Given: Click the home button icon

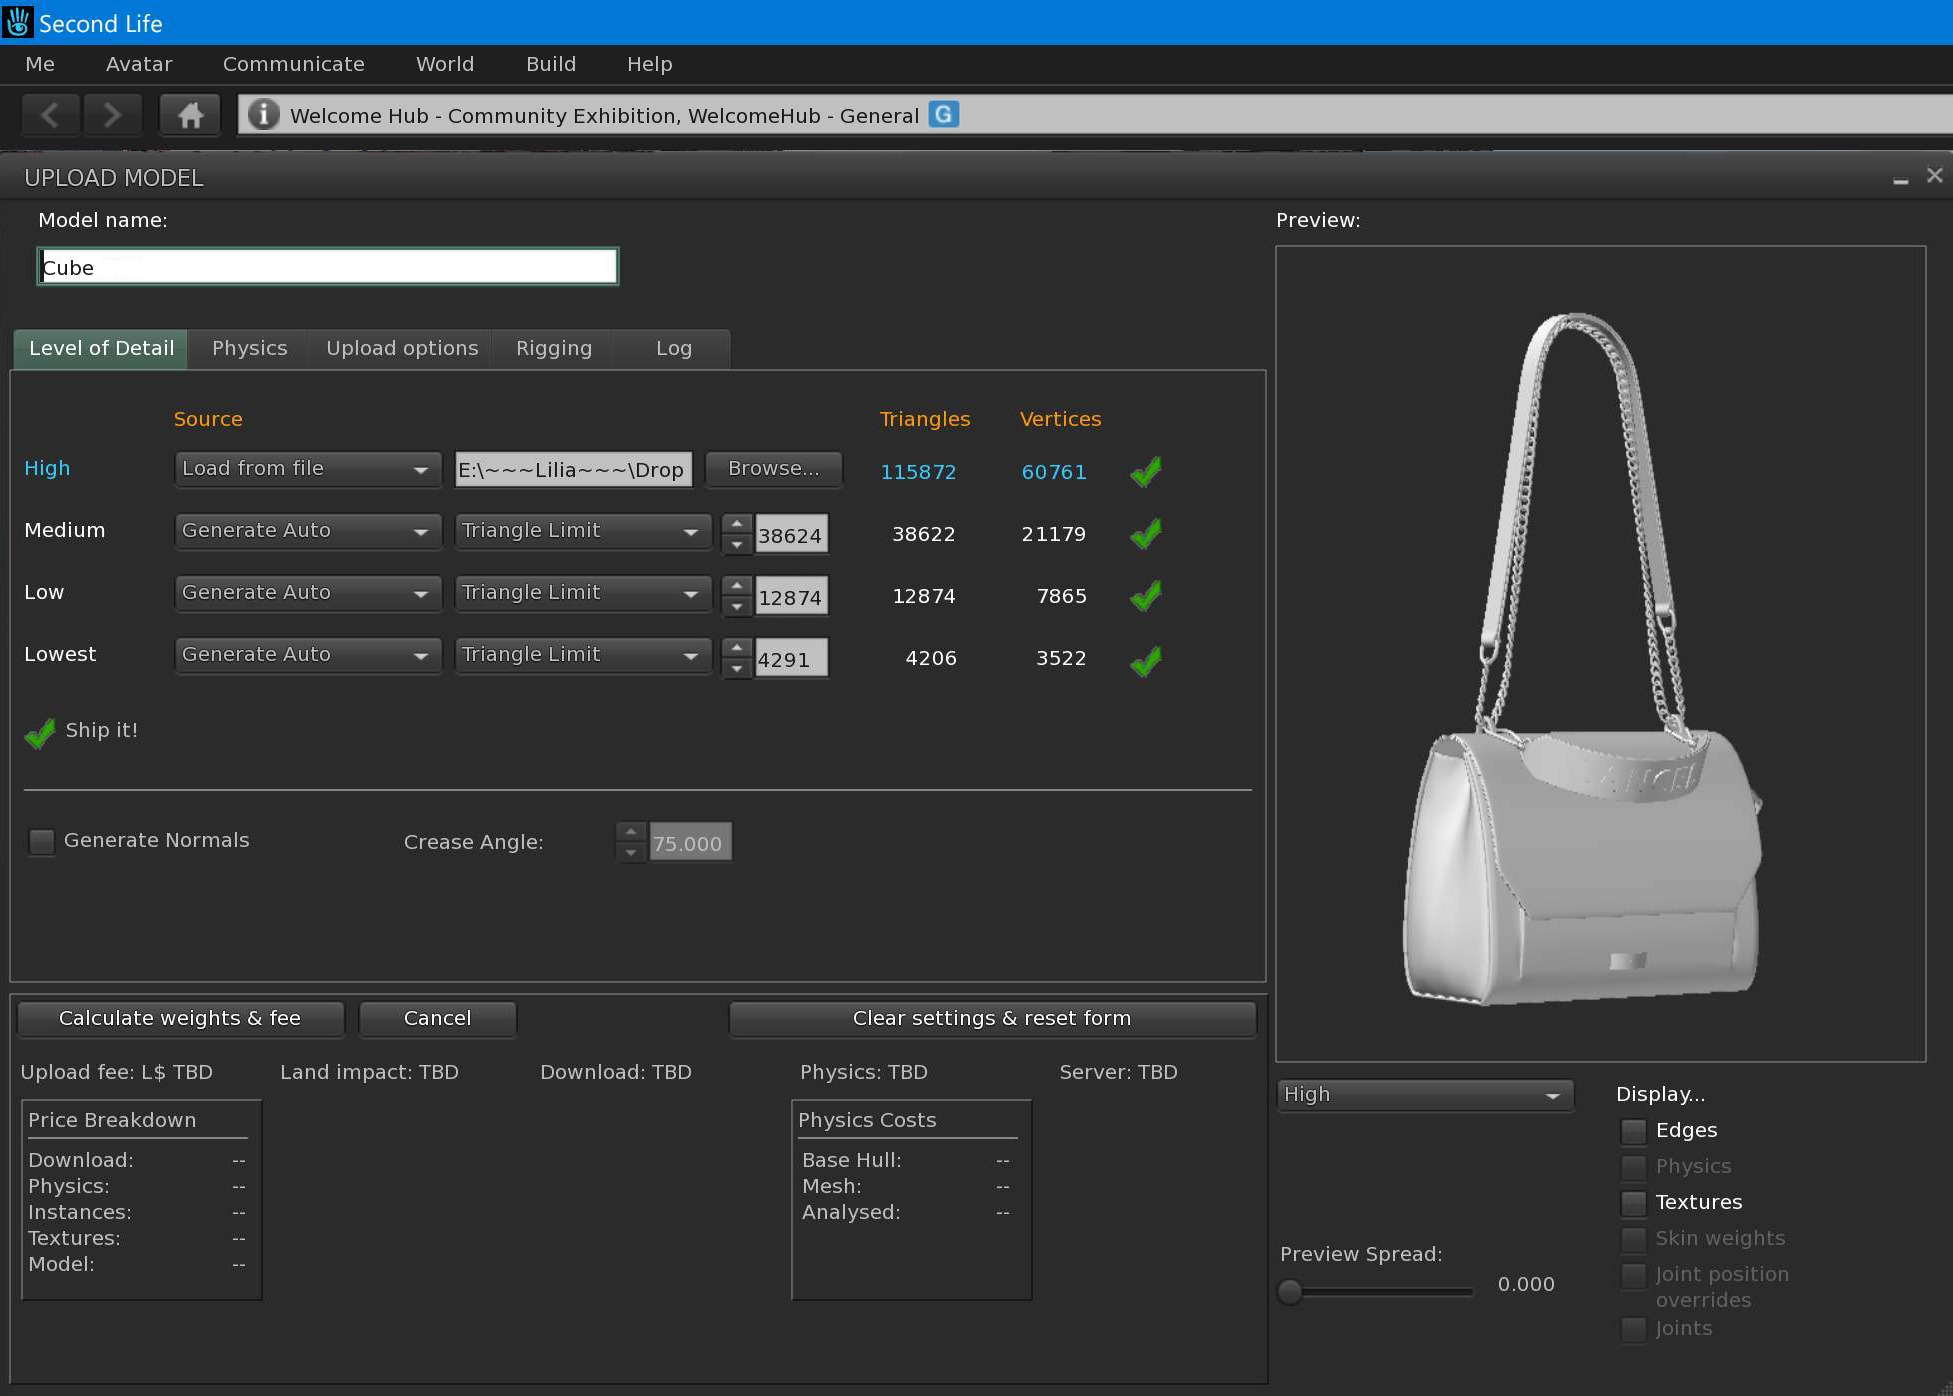Looking at the screenshot, I should [190, 115].
